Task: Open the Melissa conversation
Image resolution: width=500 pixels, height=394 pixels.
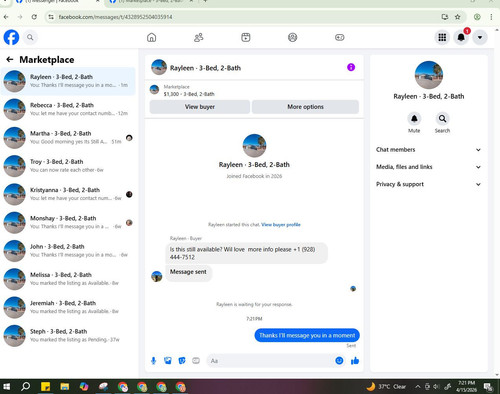Action: (x=68, y=279)
